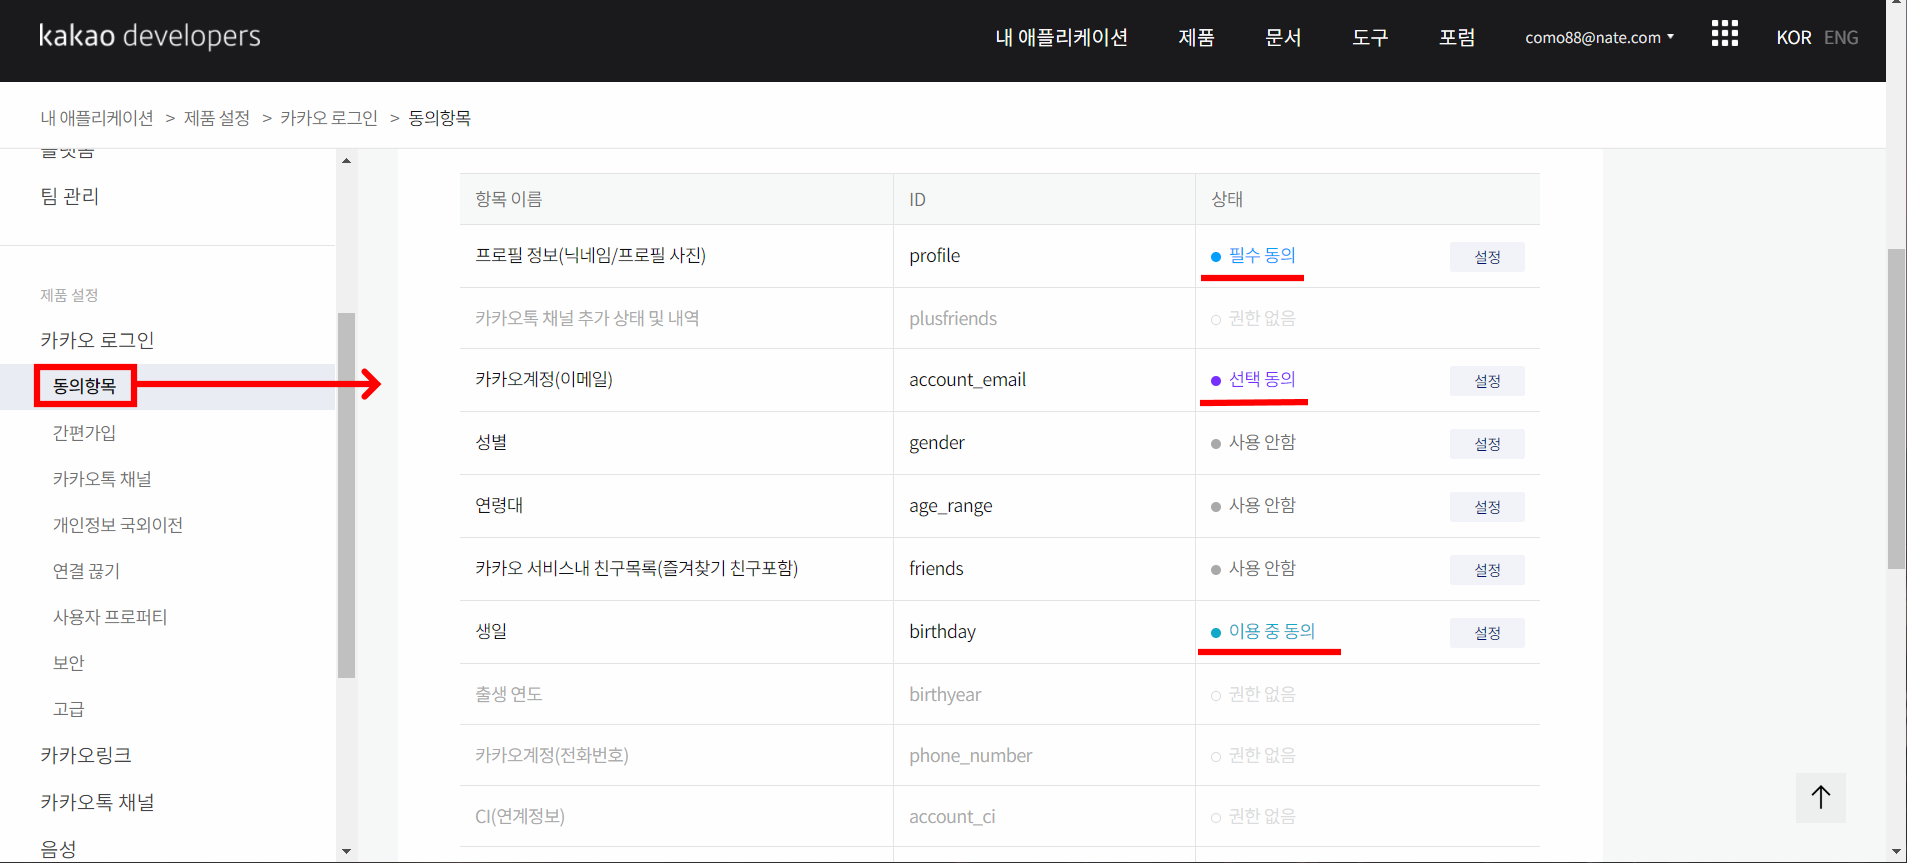Screen dimensions: 1907x863
Task: Go to 제품 설정 breadcrumb
Action: coord(217,118)
